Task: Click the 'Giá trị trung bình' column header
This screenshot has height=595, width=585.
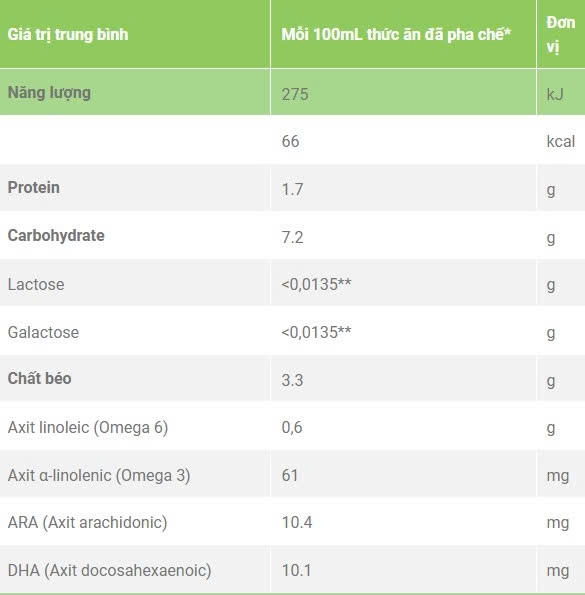Action: [x=68, y=35]
